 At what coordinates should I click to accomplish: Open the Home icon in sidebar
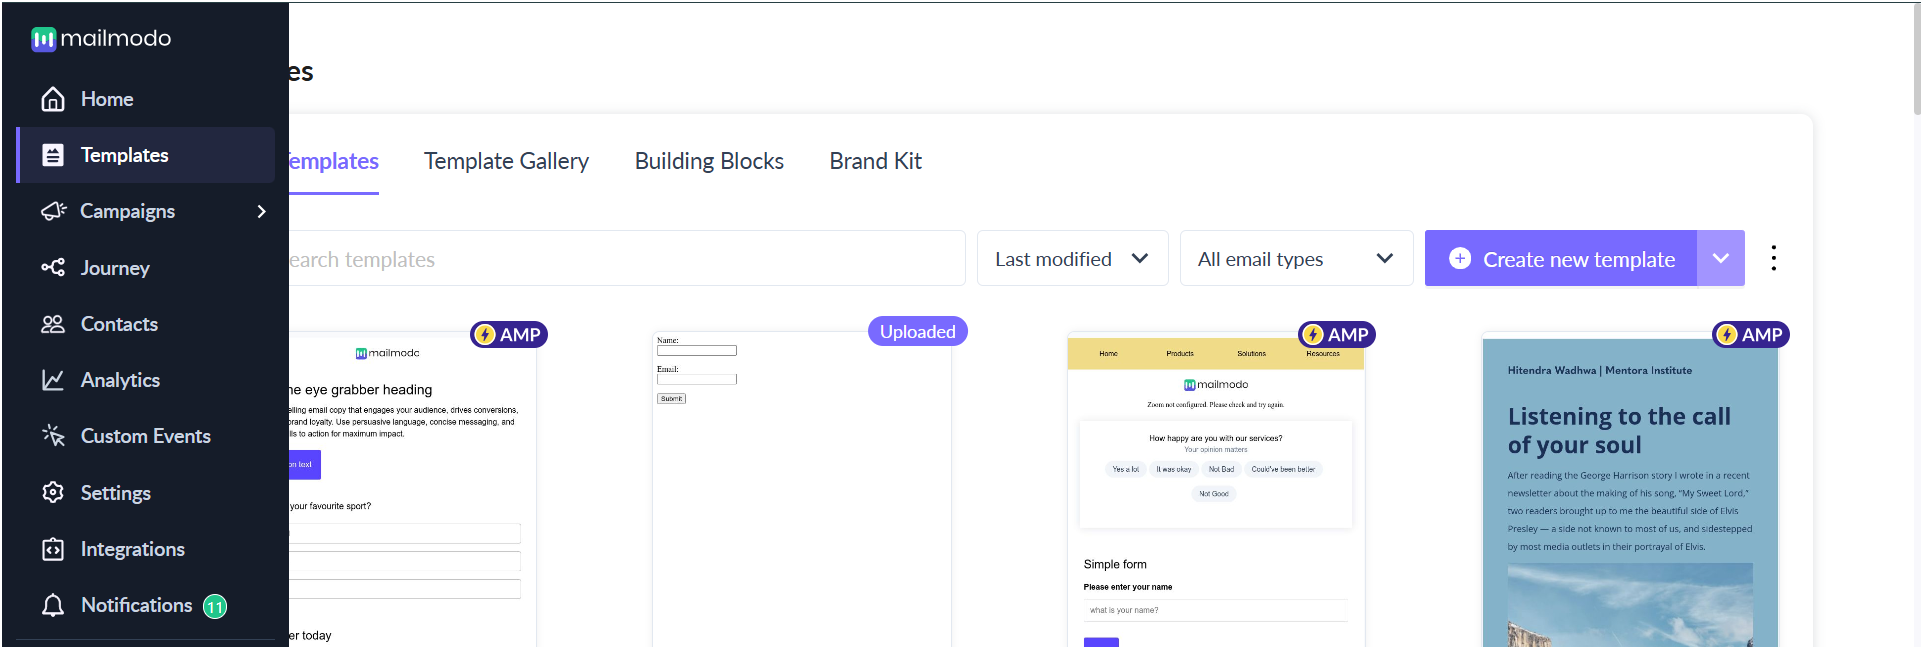tap(53, 99)
